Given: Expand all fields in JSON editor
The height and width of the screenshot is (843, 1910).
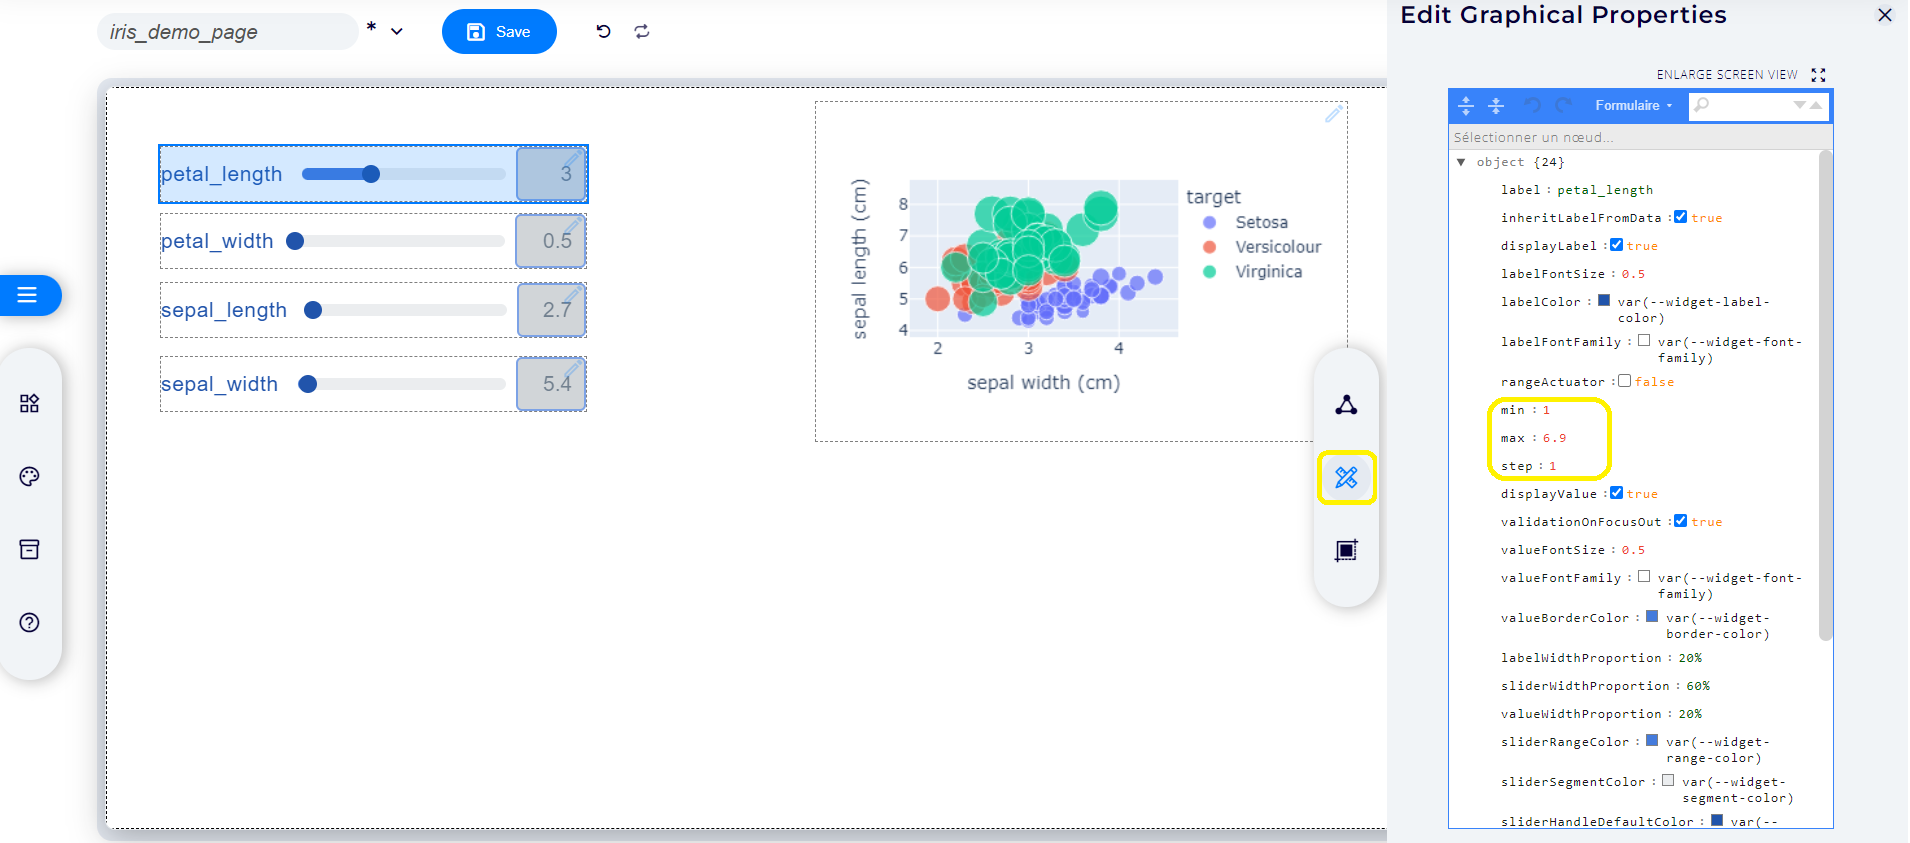Looking at the screenshot, I should click(1466, 105).
